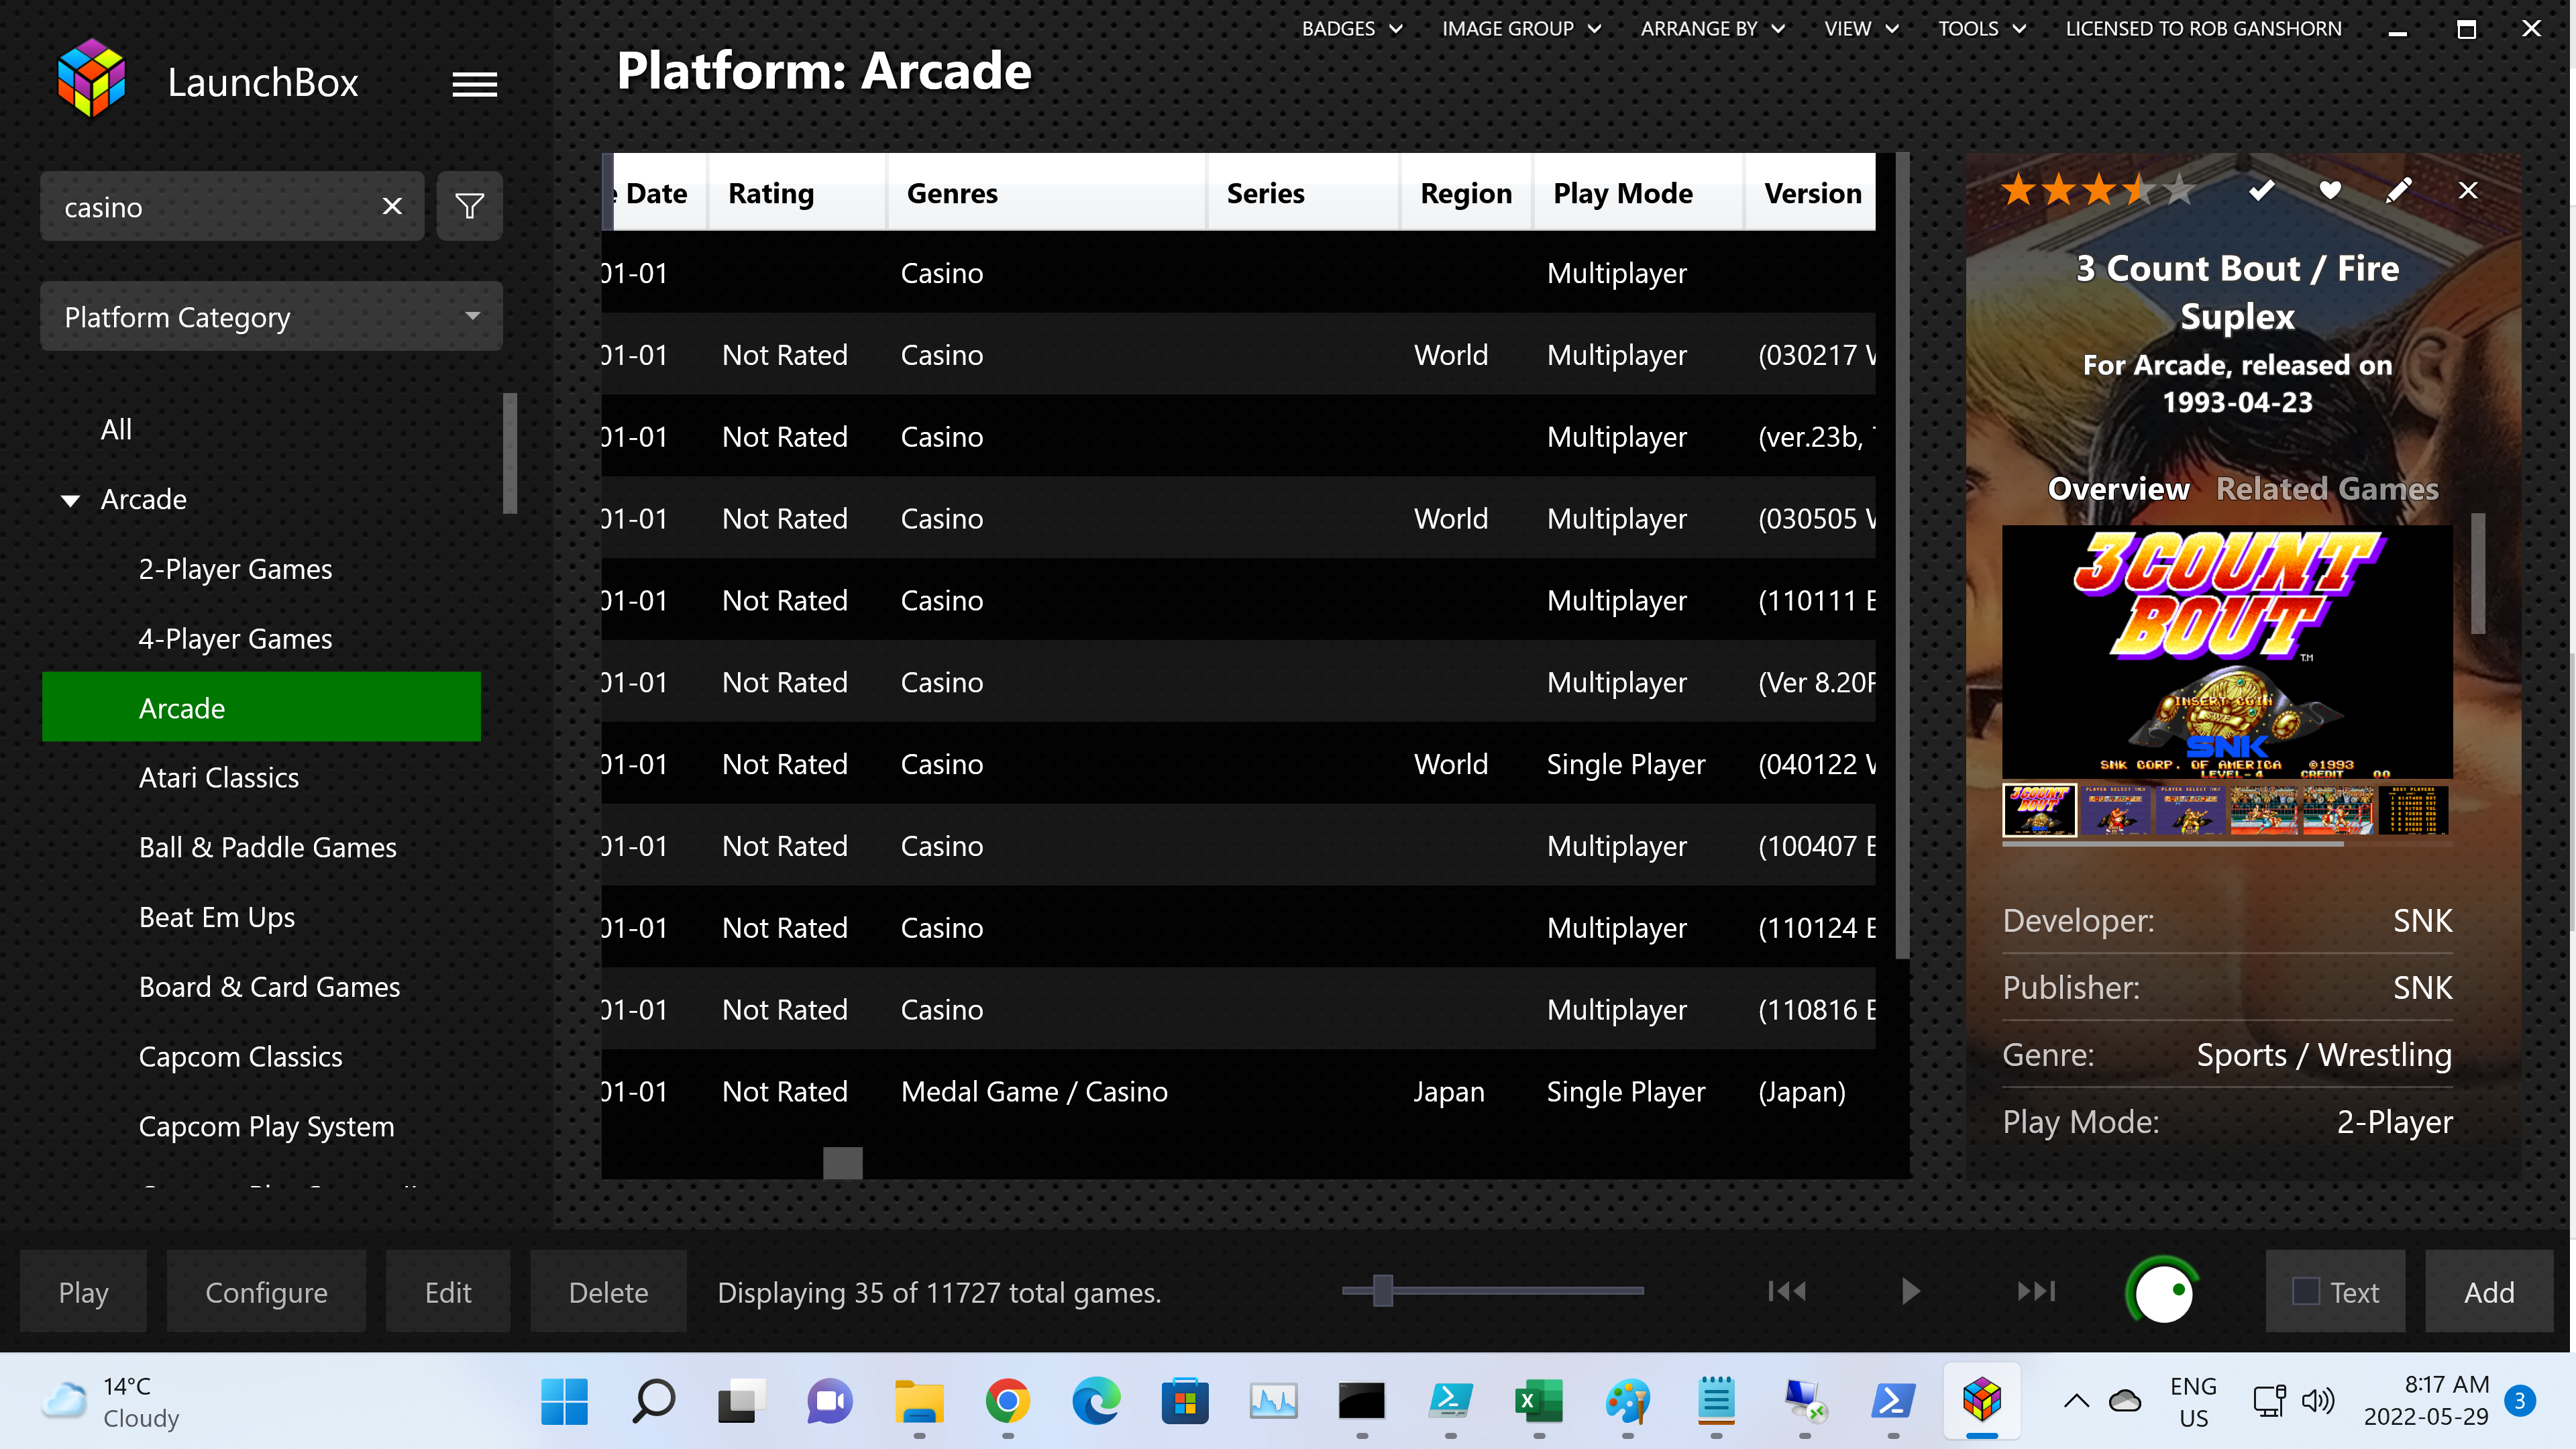This screenshot has height=1449, width=2576.
Task: Adjust the image size slider
Action: pos(1383,1291)
